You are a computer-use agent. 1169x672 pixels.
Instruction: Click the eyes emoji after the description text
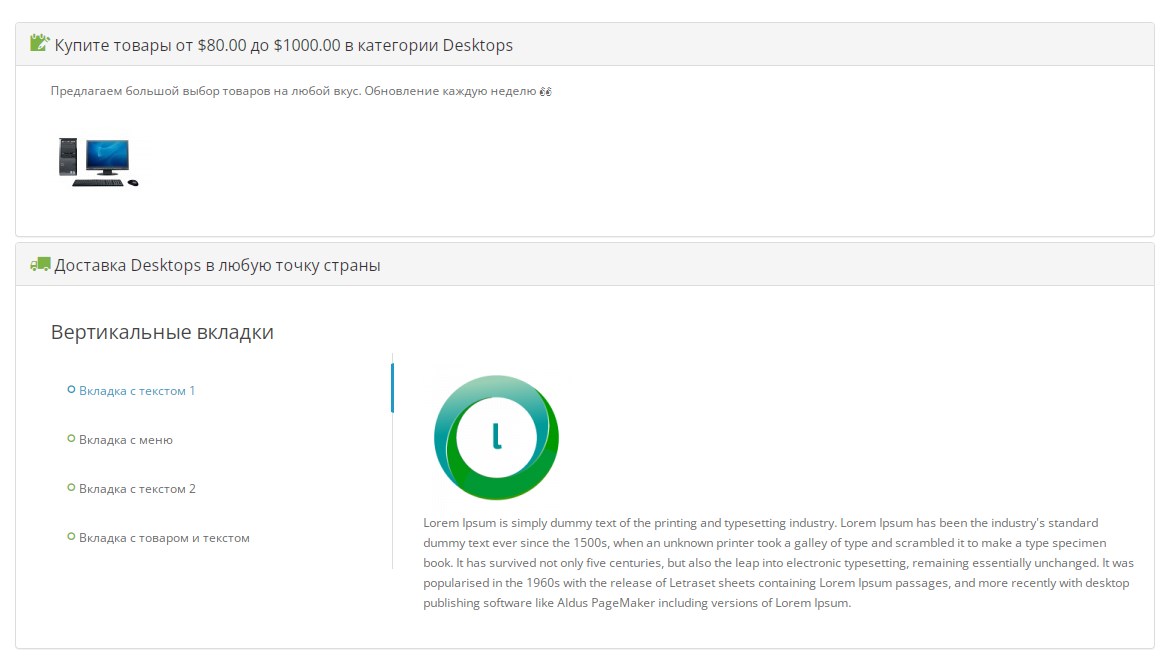tap(545, 92)
